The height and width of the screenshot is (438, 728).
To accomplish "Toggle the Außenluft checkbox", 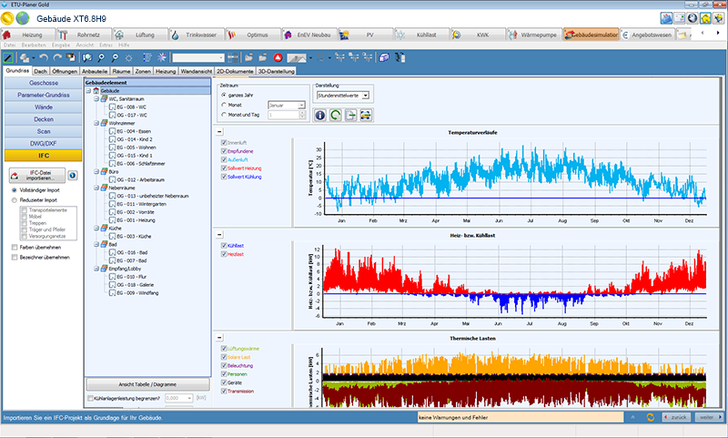I will (222, 159).
